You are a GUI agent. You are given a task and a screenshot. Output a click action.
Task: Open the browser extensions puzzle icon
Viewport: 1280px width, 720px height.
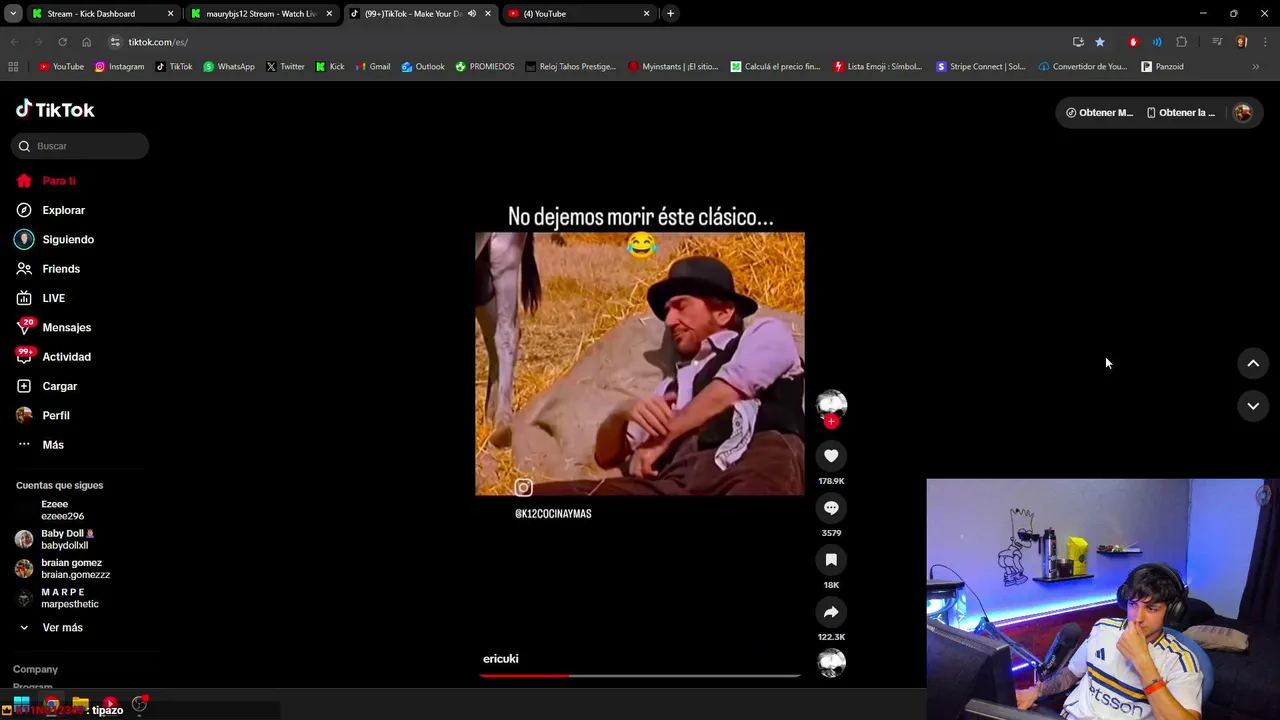(1181, 42)
